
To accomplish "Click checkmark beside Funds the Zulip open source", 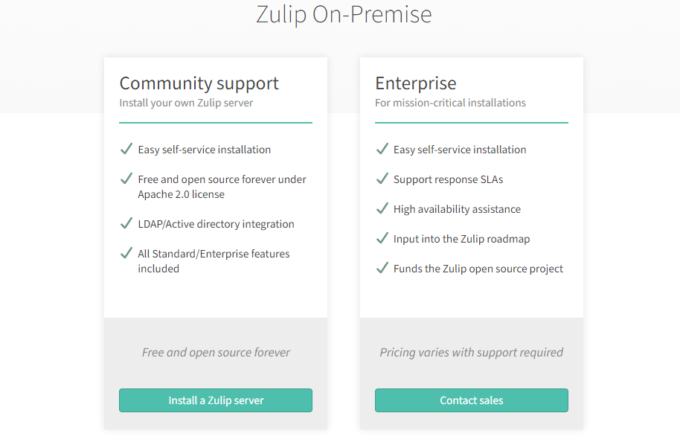I will [382, 268].
